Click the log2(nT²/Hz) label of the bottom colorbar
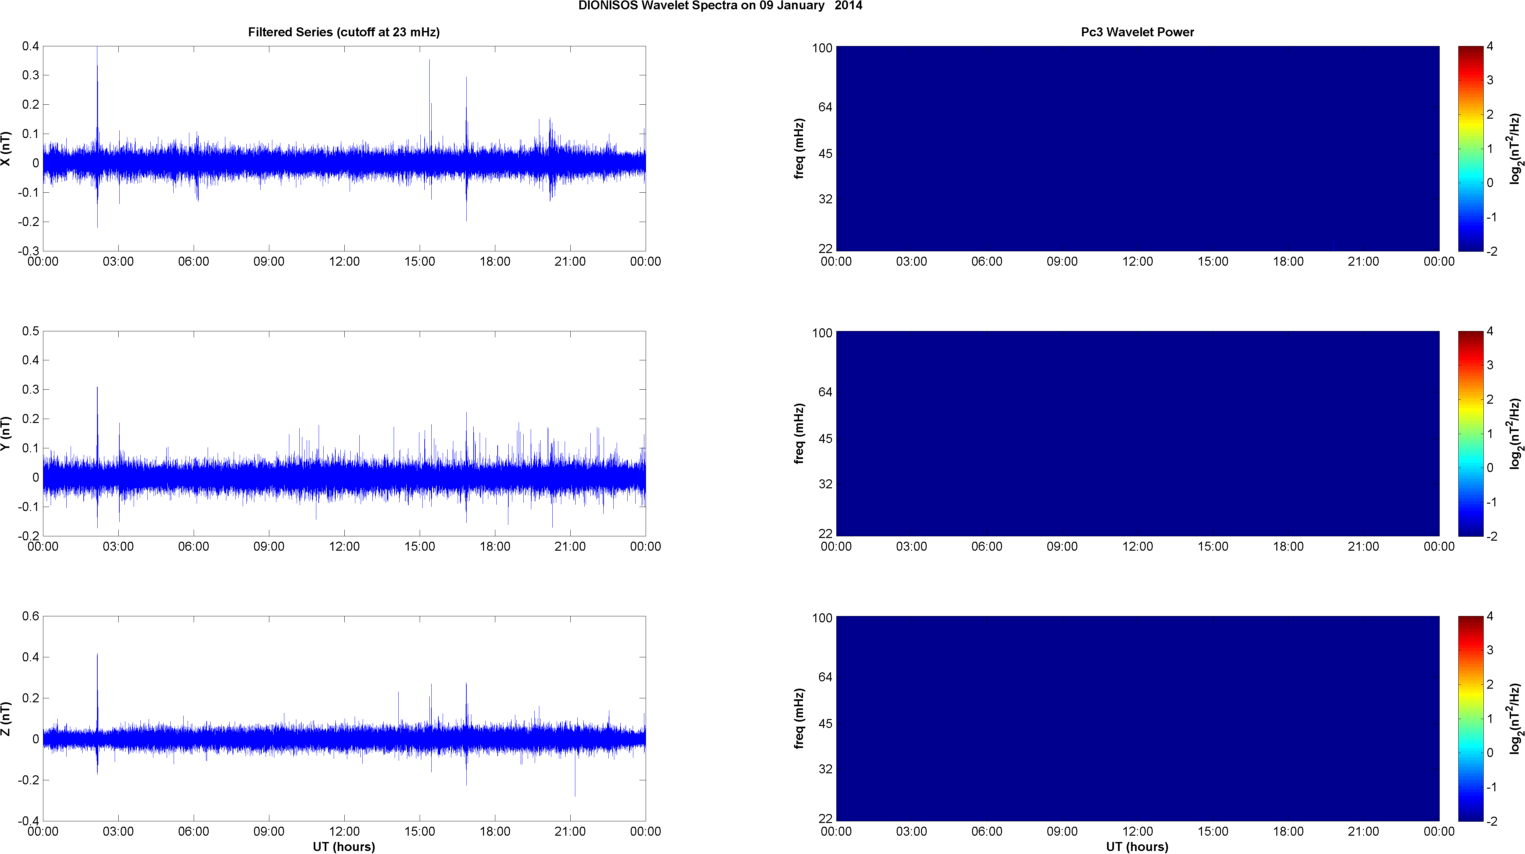This screenshot has height=854, width=1525. [1516, 719]
